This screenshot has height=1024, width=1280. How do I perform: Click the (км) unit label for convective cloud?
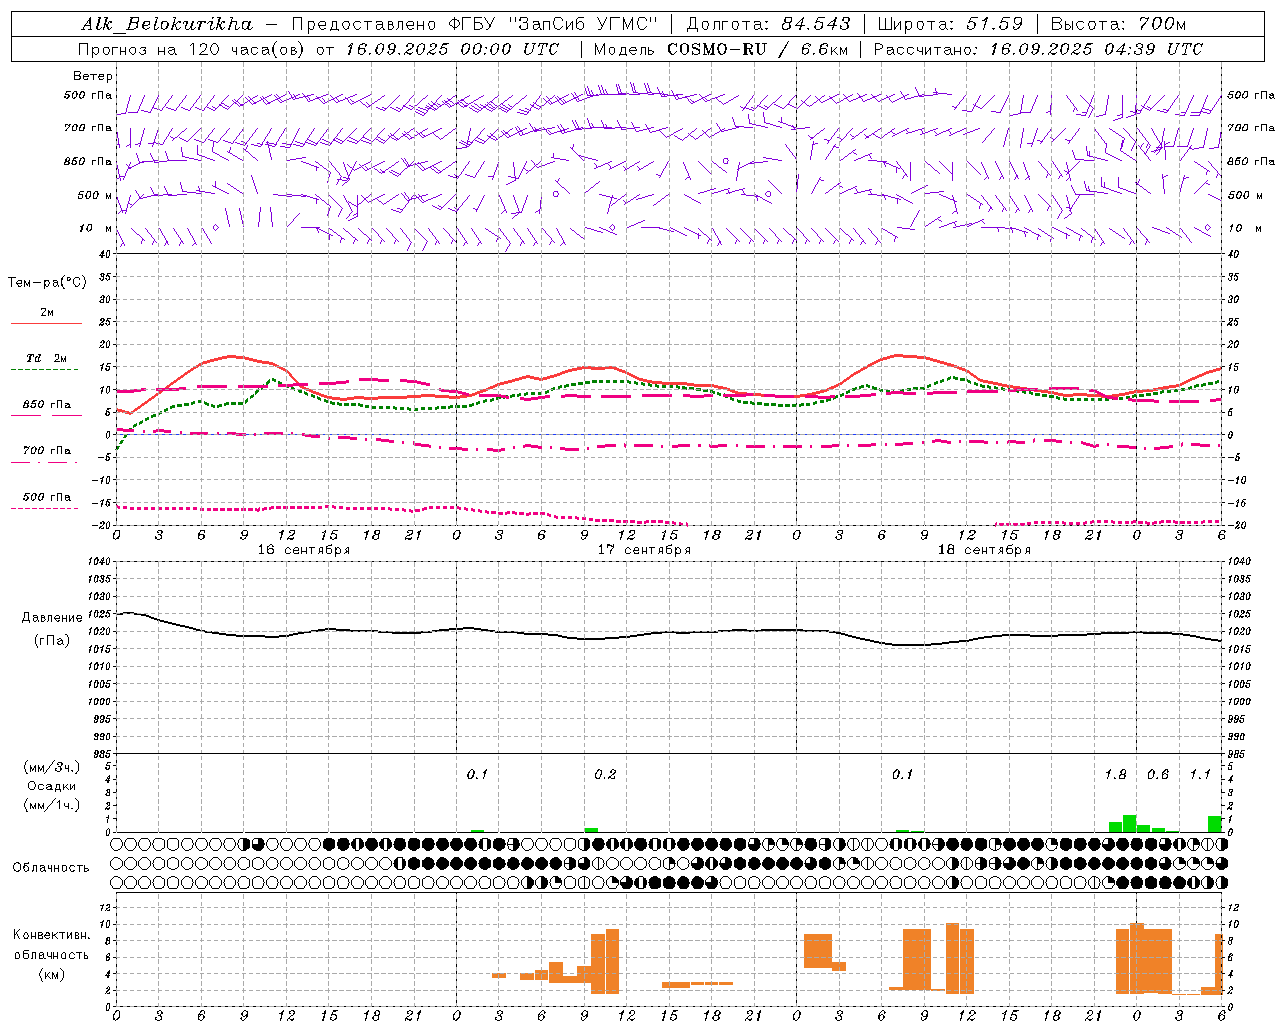(51, 973)
